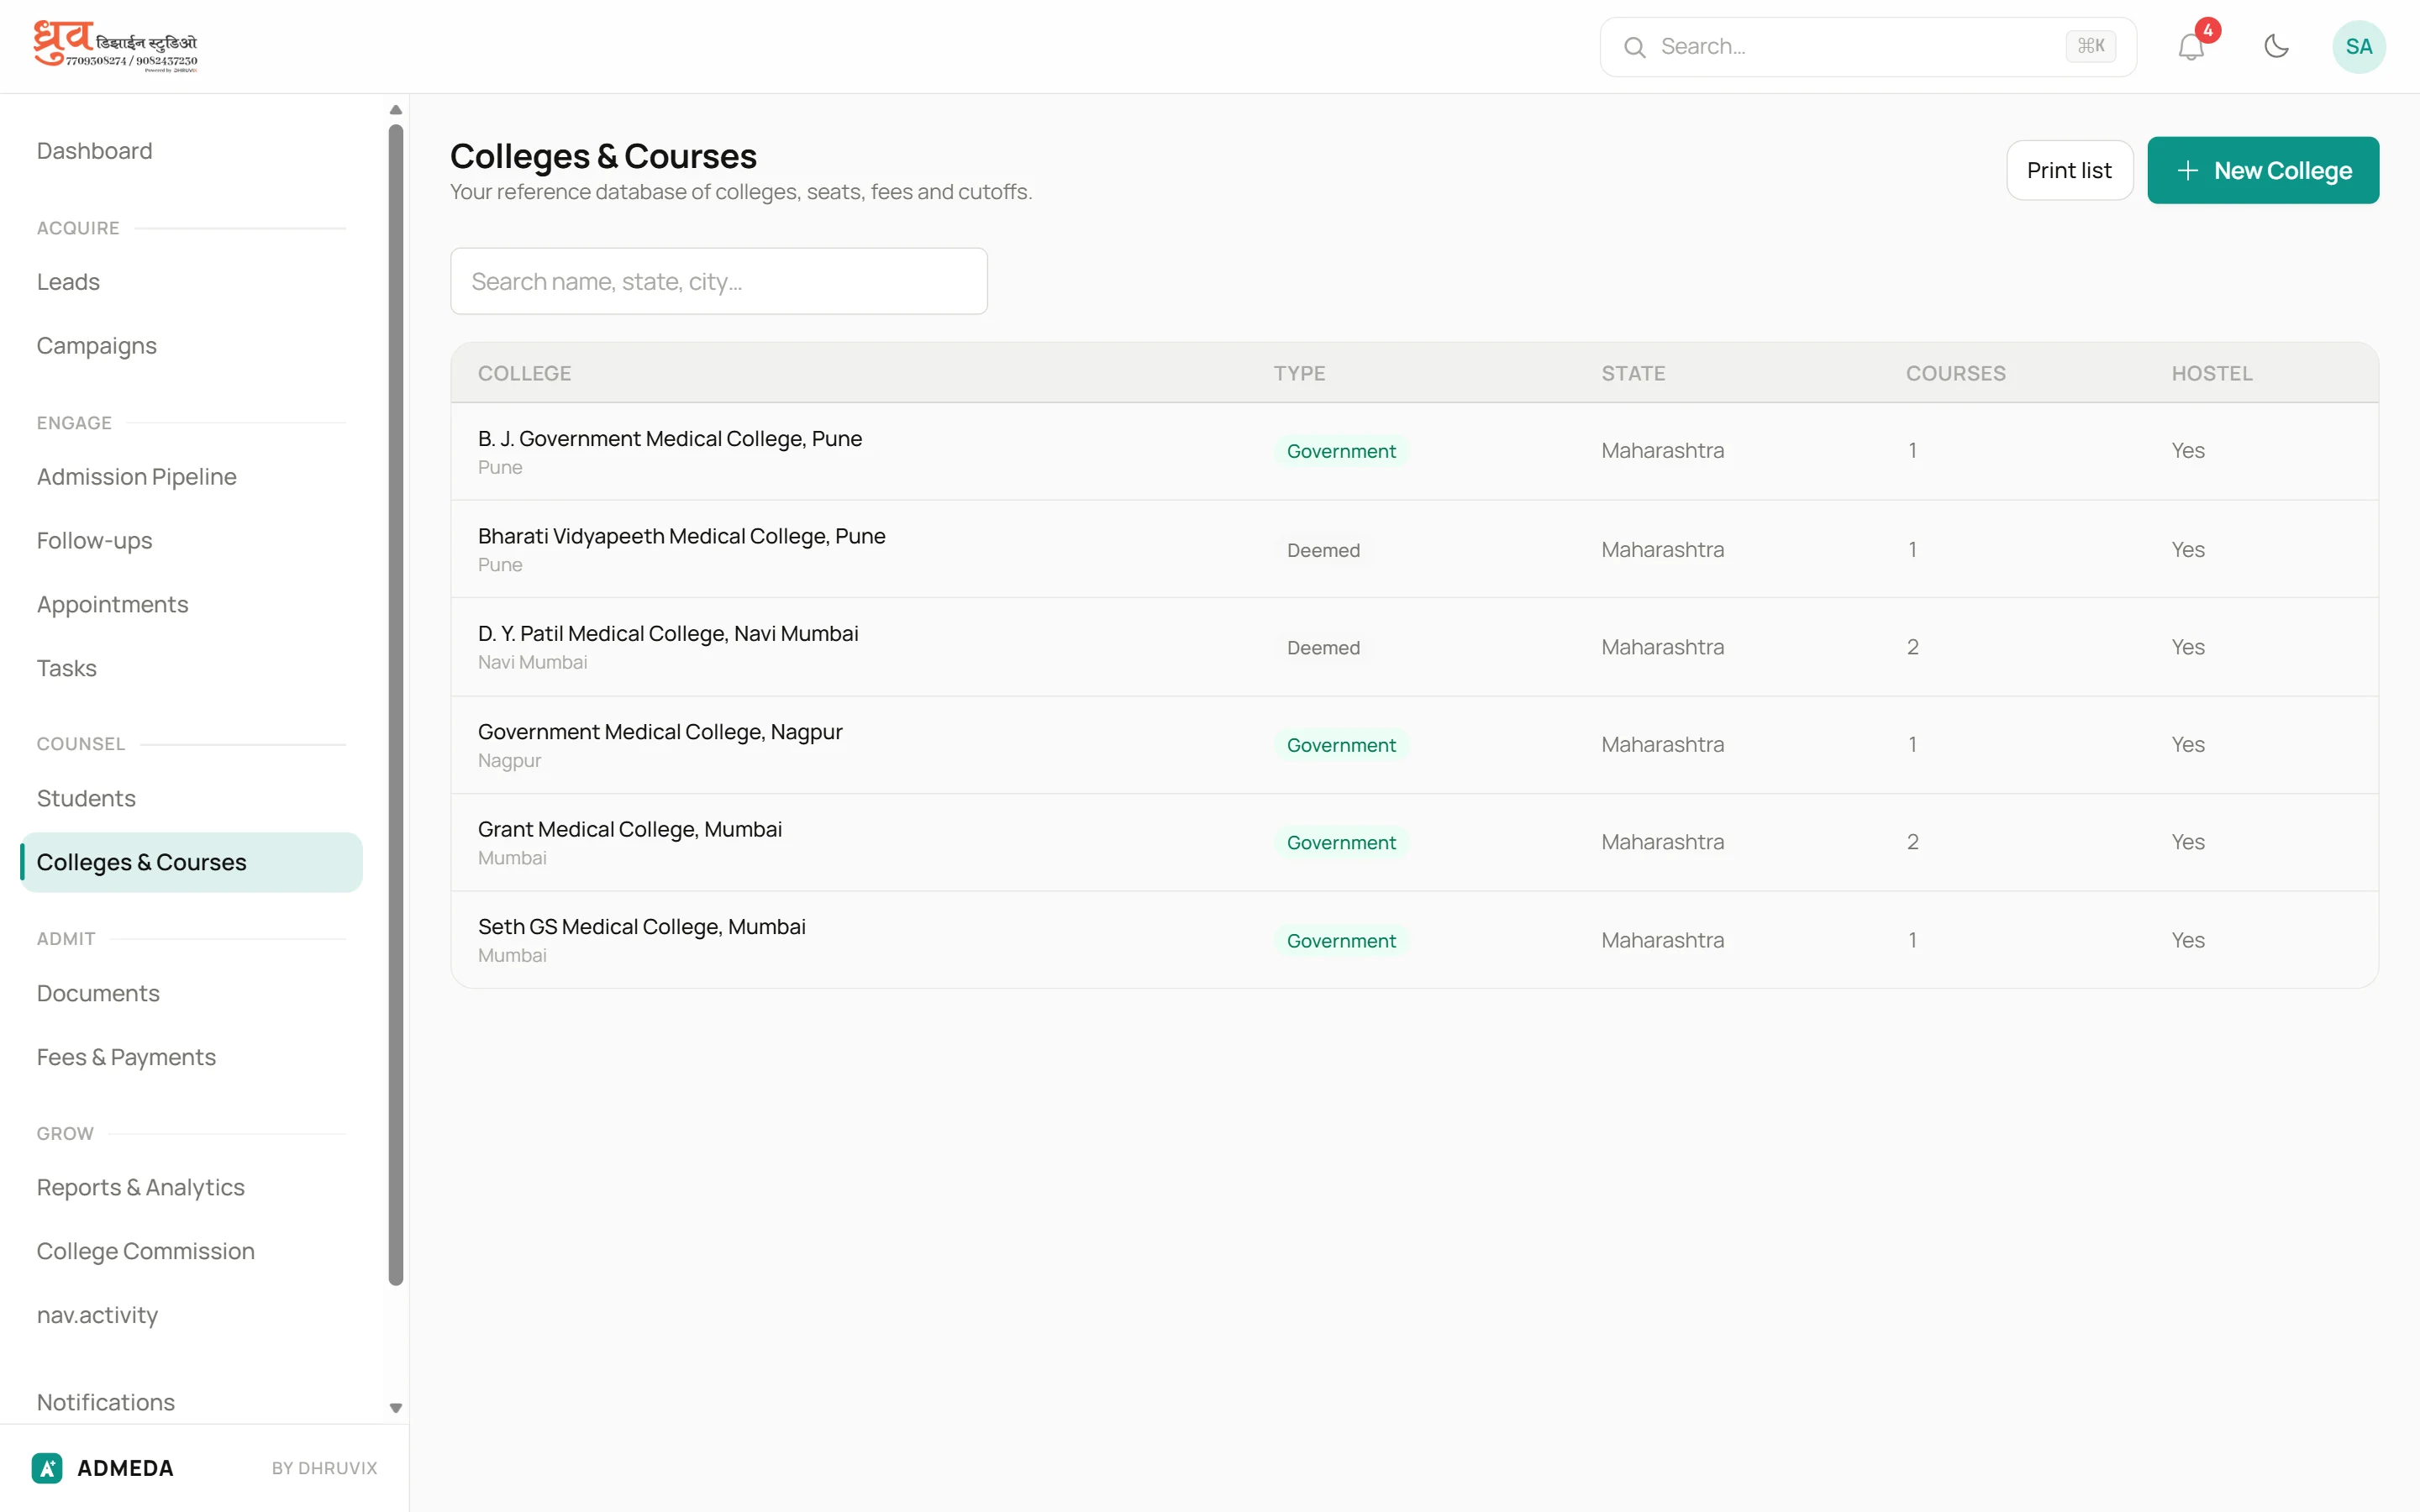Click the HOSTEL column header
Viewport: 2420px width, 1512px height.
point(2212,373)
